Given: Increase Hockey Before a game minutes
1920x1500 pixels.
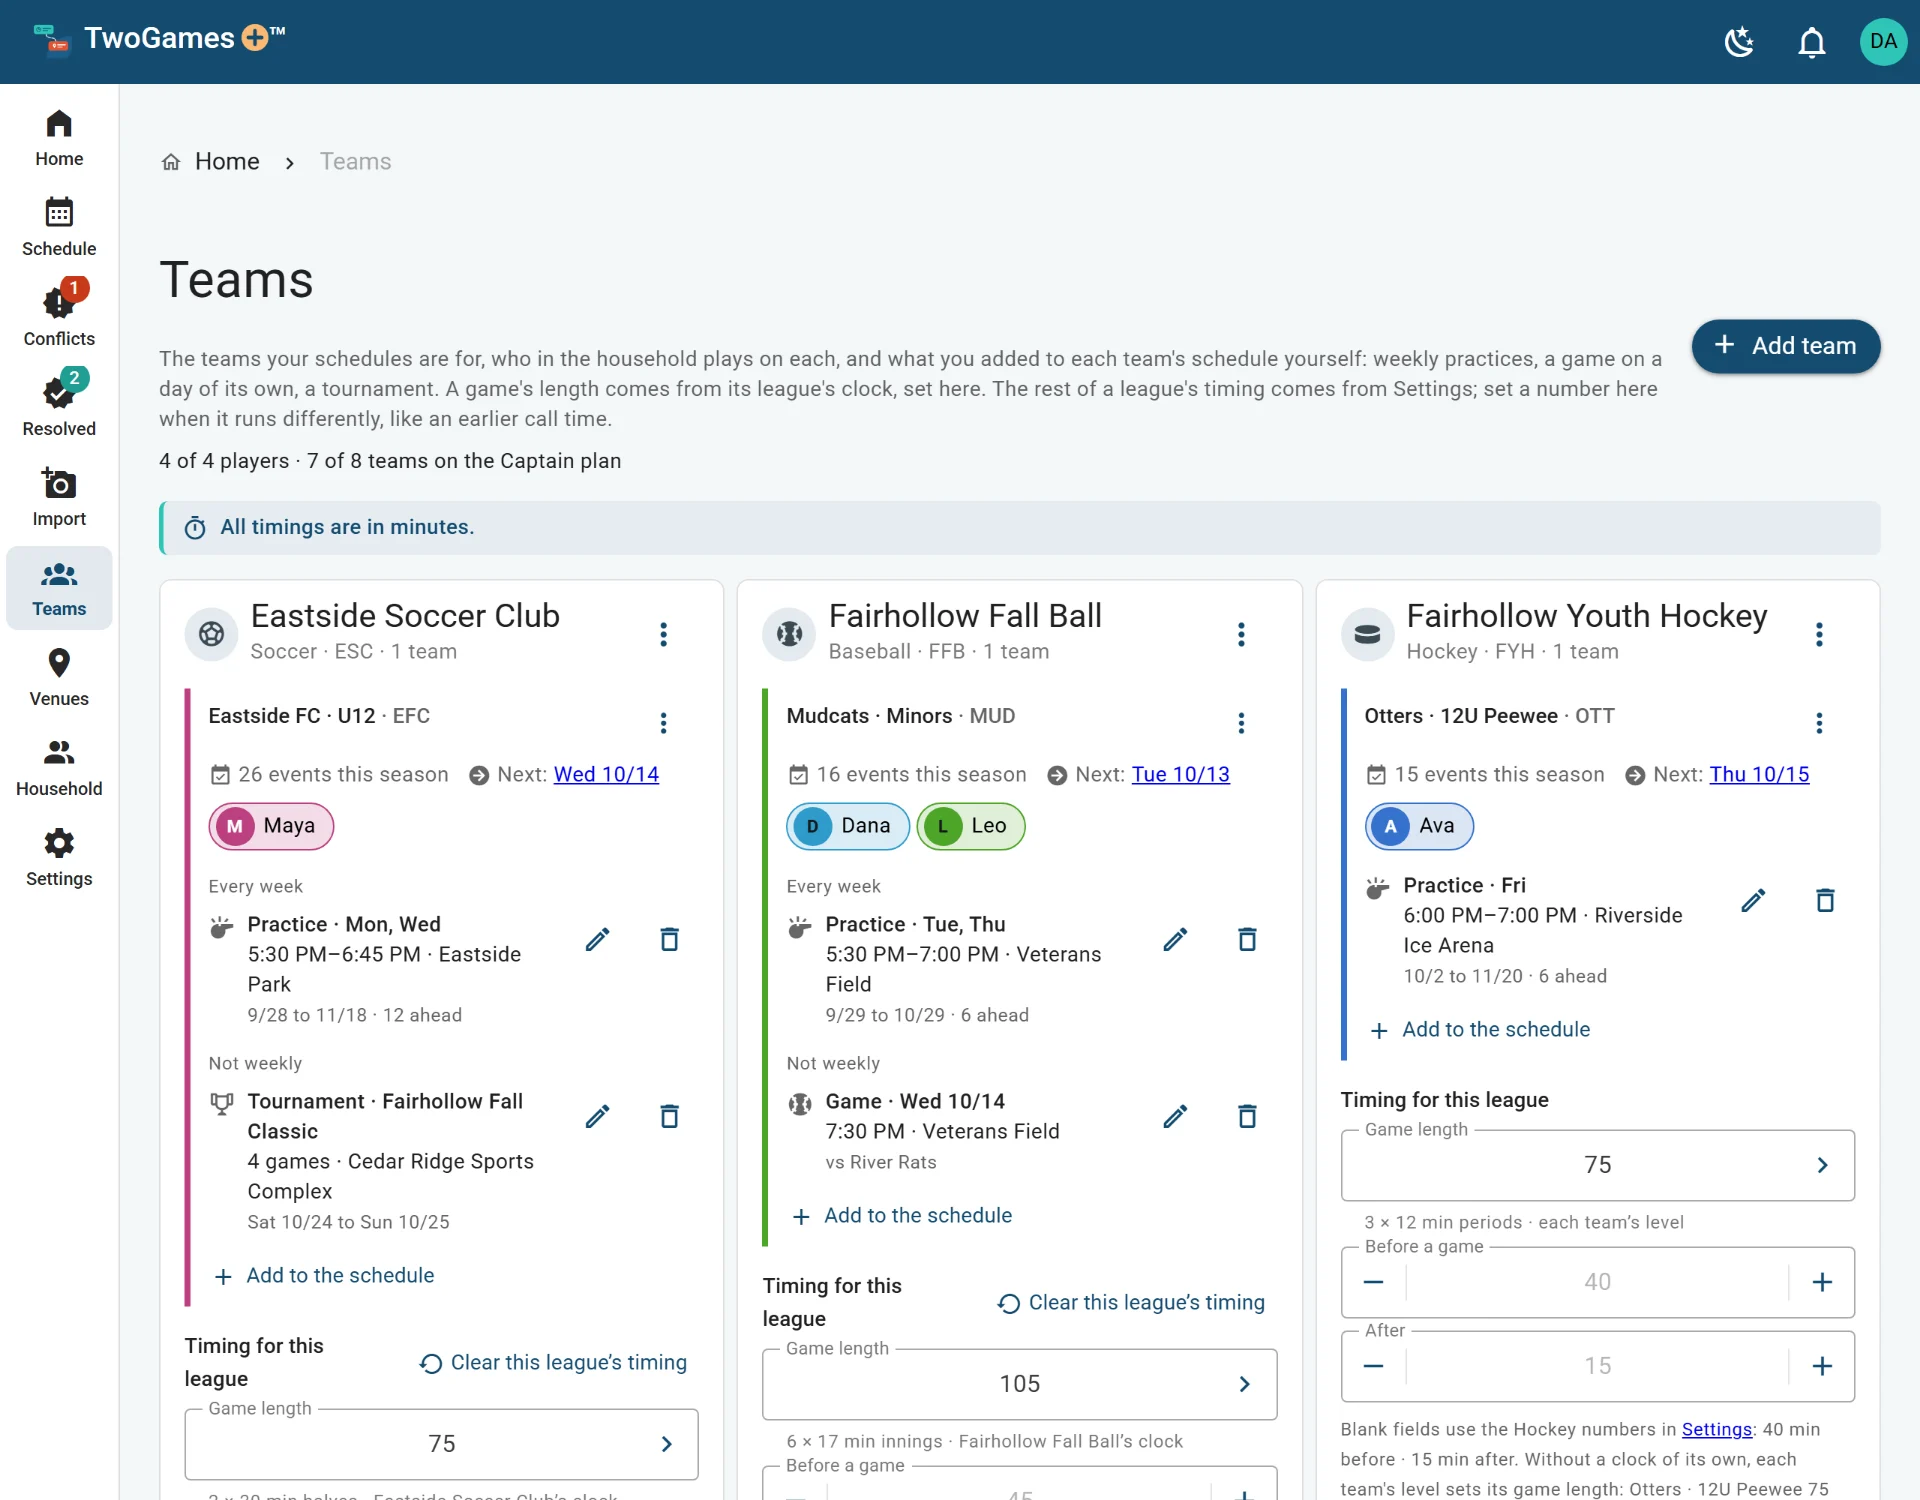Looking at the screenshot, I should (1822, 1283).
